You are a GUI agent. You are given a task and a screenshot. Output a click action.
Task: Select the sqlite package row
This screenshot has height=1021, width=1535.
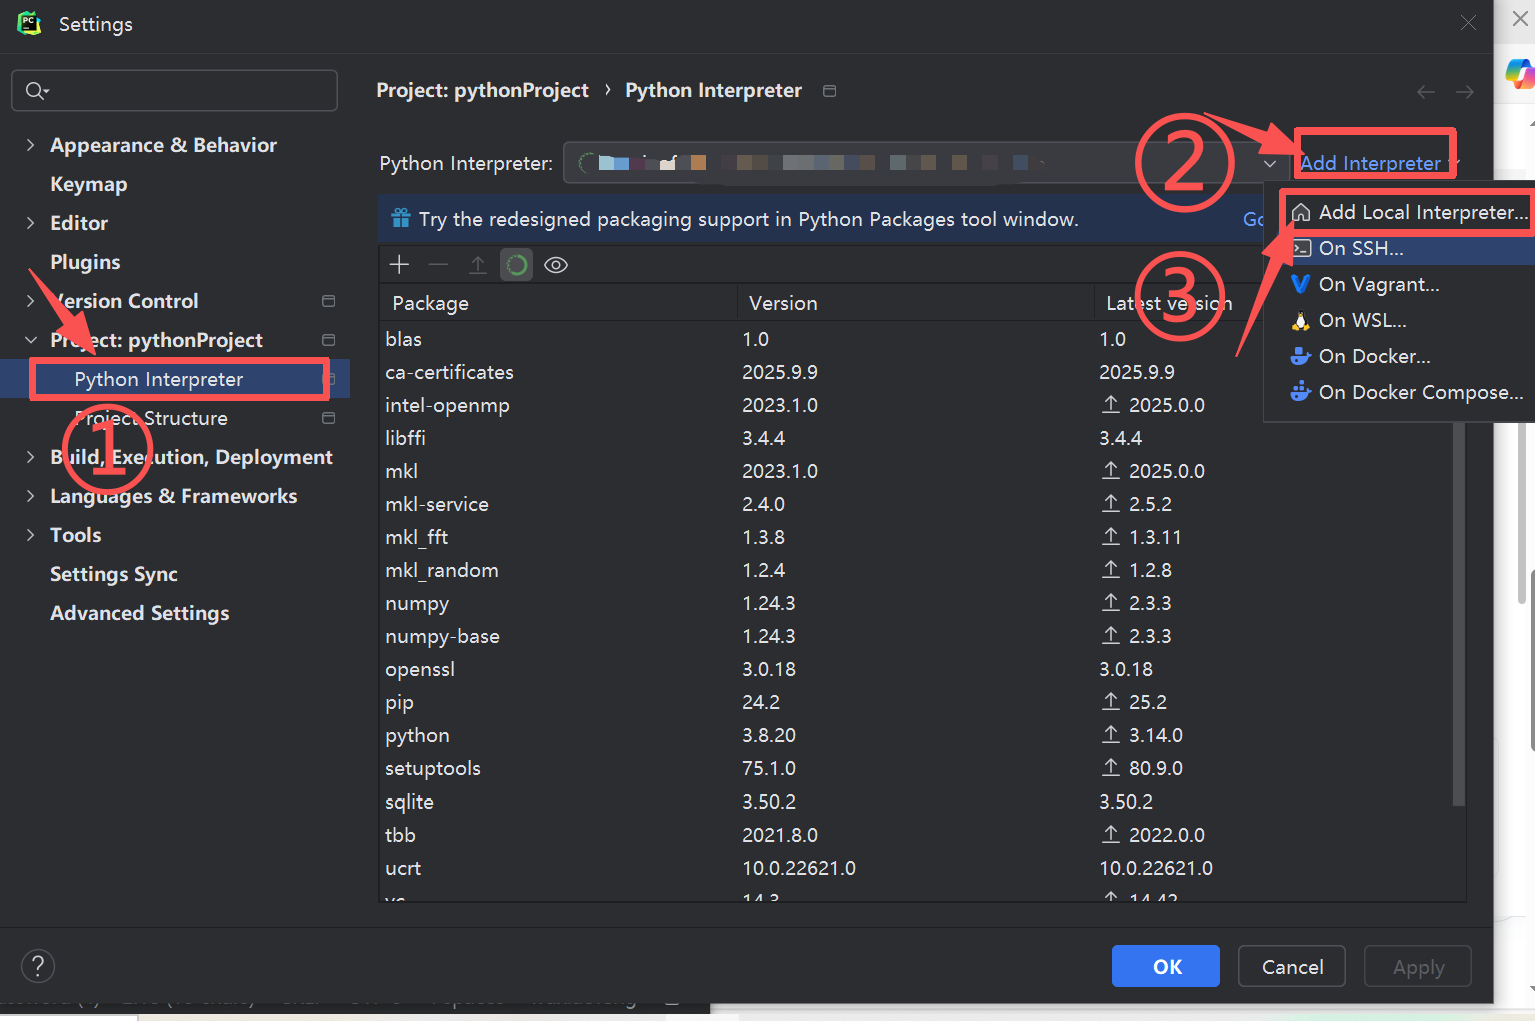(x=915, y=802)
